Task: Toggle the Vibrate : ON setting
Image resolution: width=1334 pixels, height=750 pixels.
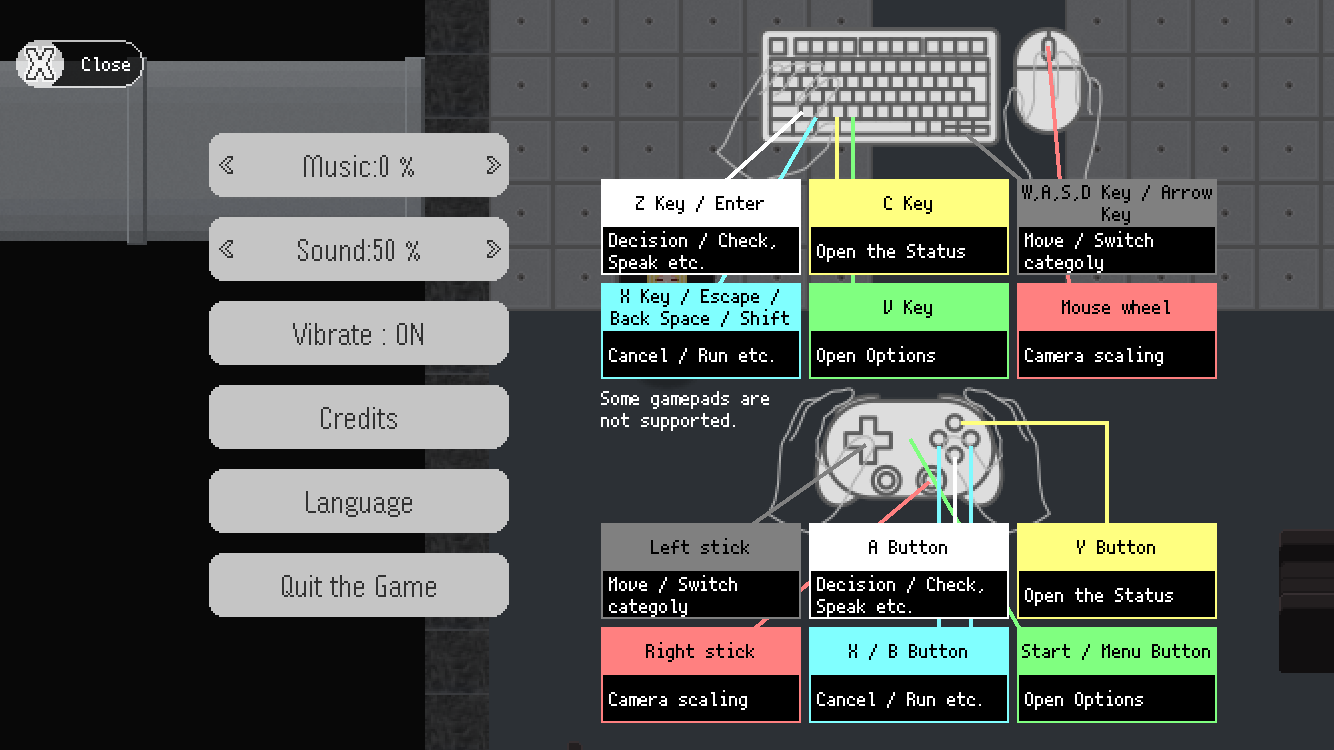Action: [x=359, y=333]
